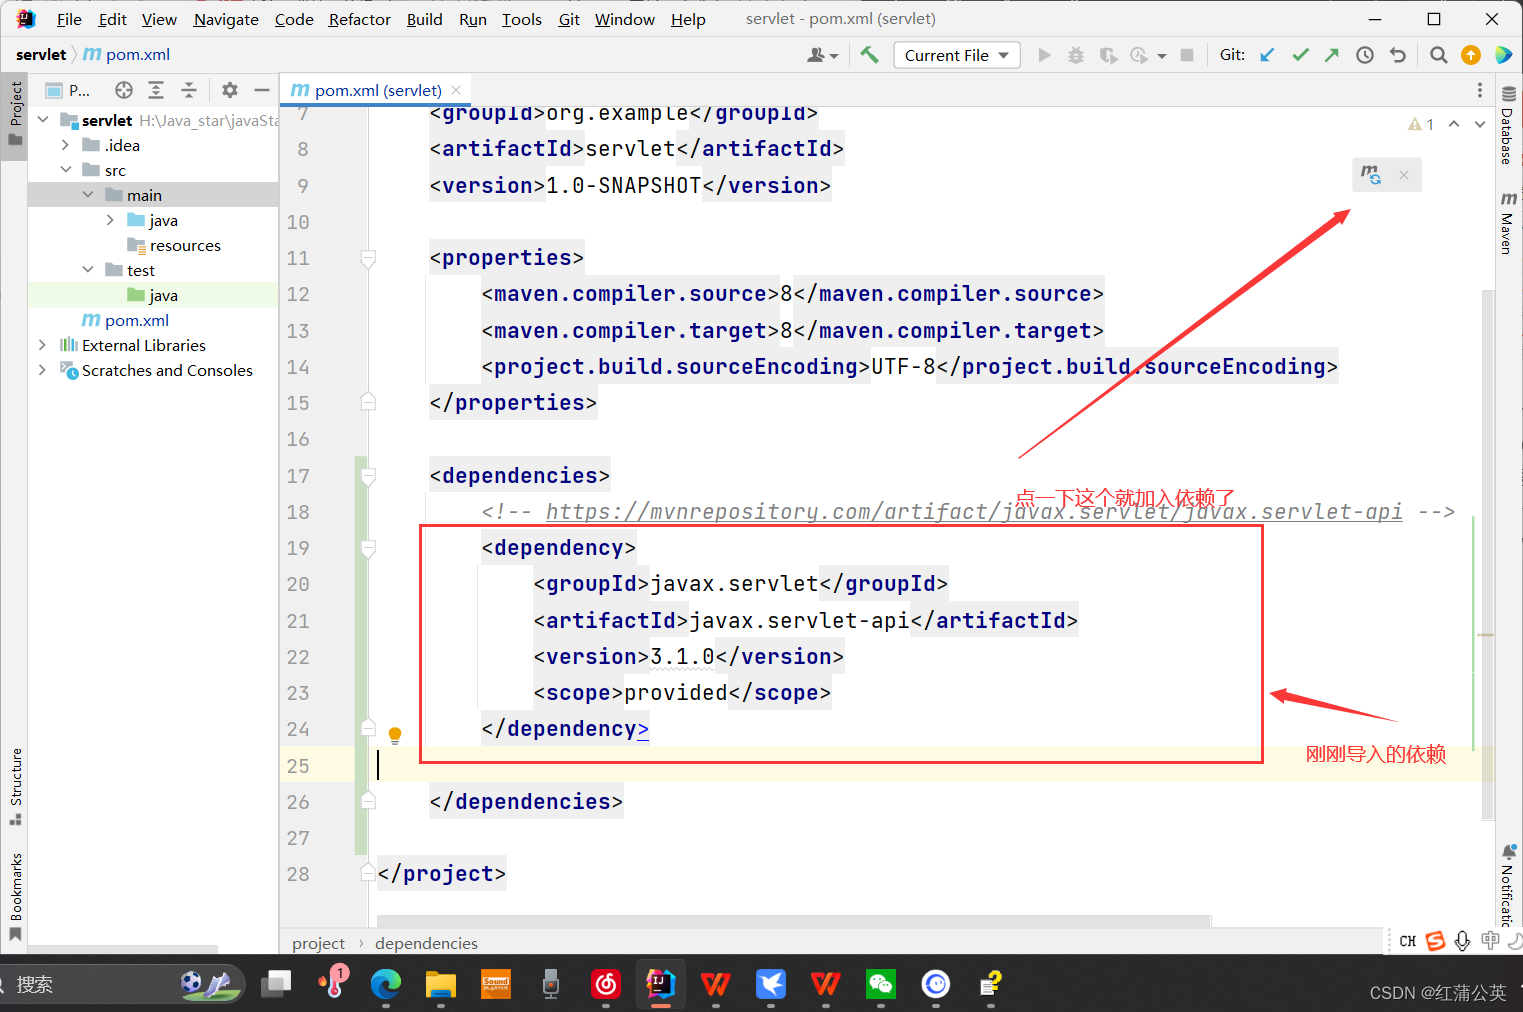Open the profiler run dropdown arrow
The width and height of the screenshot is (1523, 1012).
click(1162, 56)
